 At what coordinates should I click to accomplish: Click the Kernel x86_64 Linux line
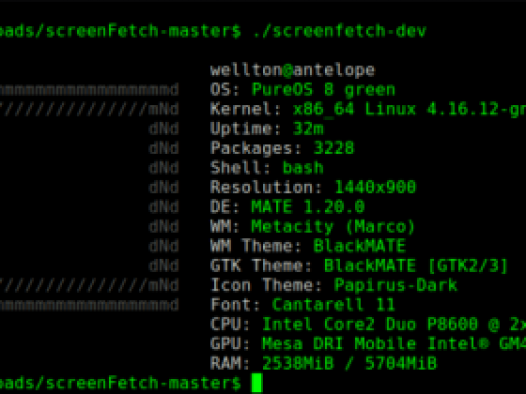point(368,109)
